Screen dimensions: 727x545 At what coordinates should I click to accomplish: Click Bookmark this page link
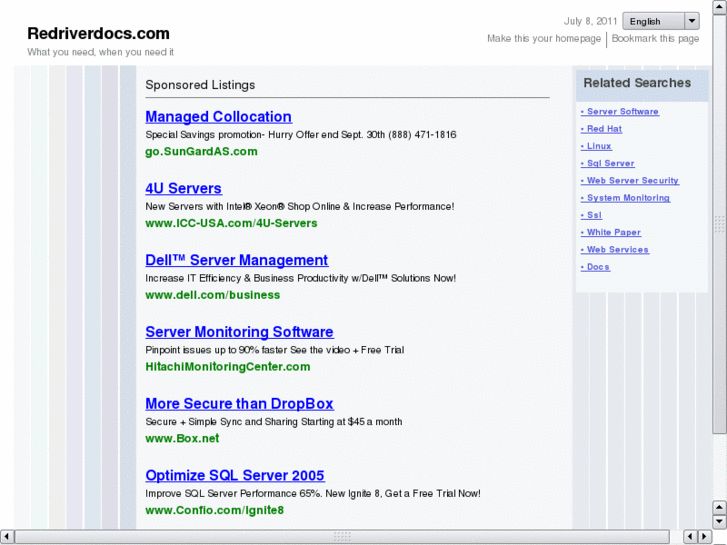(x=655, y=38)
